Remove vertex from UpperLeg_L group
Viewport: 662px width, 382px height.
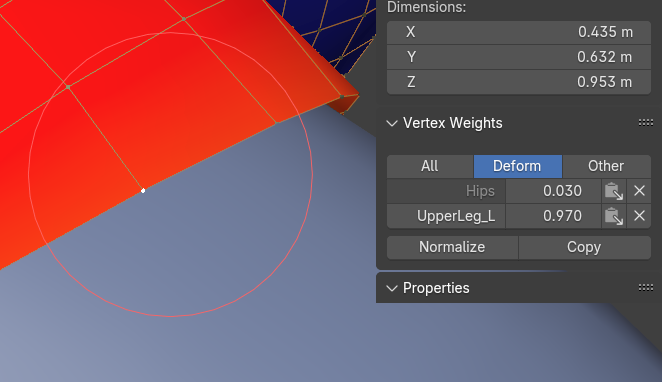(x=639, y=216)
